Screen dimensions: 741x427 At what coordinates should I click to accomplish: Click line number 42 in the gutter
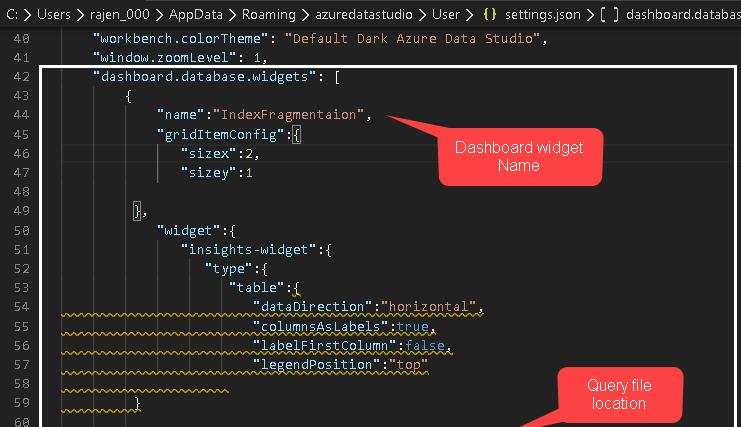click(x=21, y=77)
